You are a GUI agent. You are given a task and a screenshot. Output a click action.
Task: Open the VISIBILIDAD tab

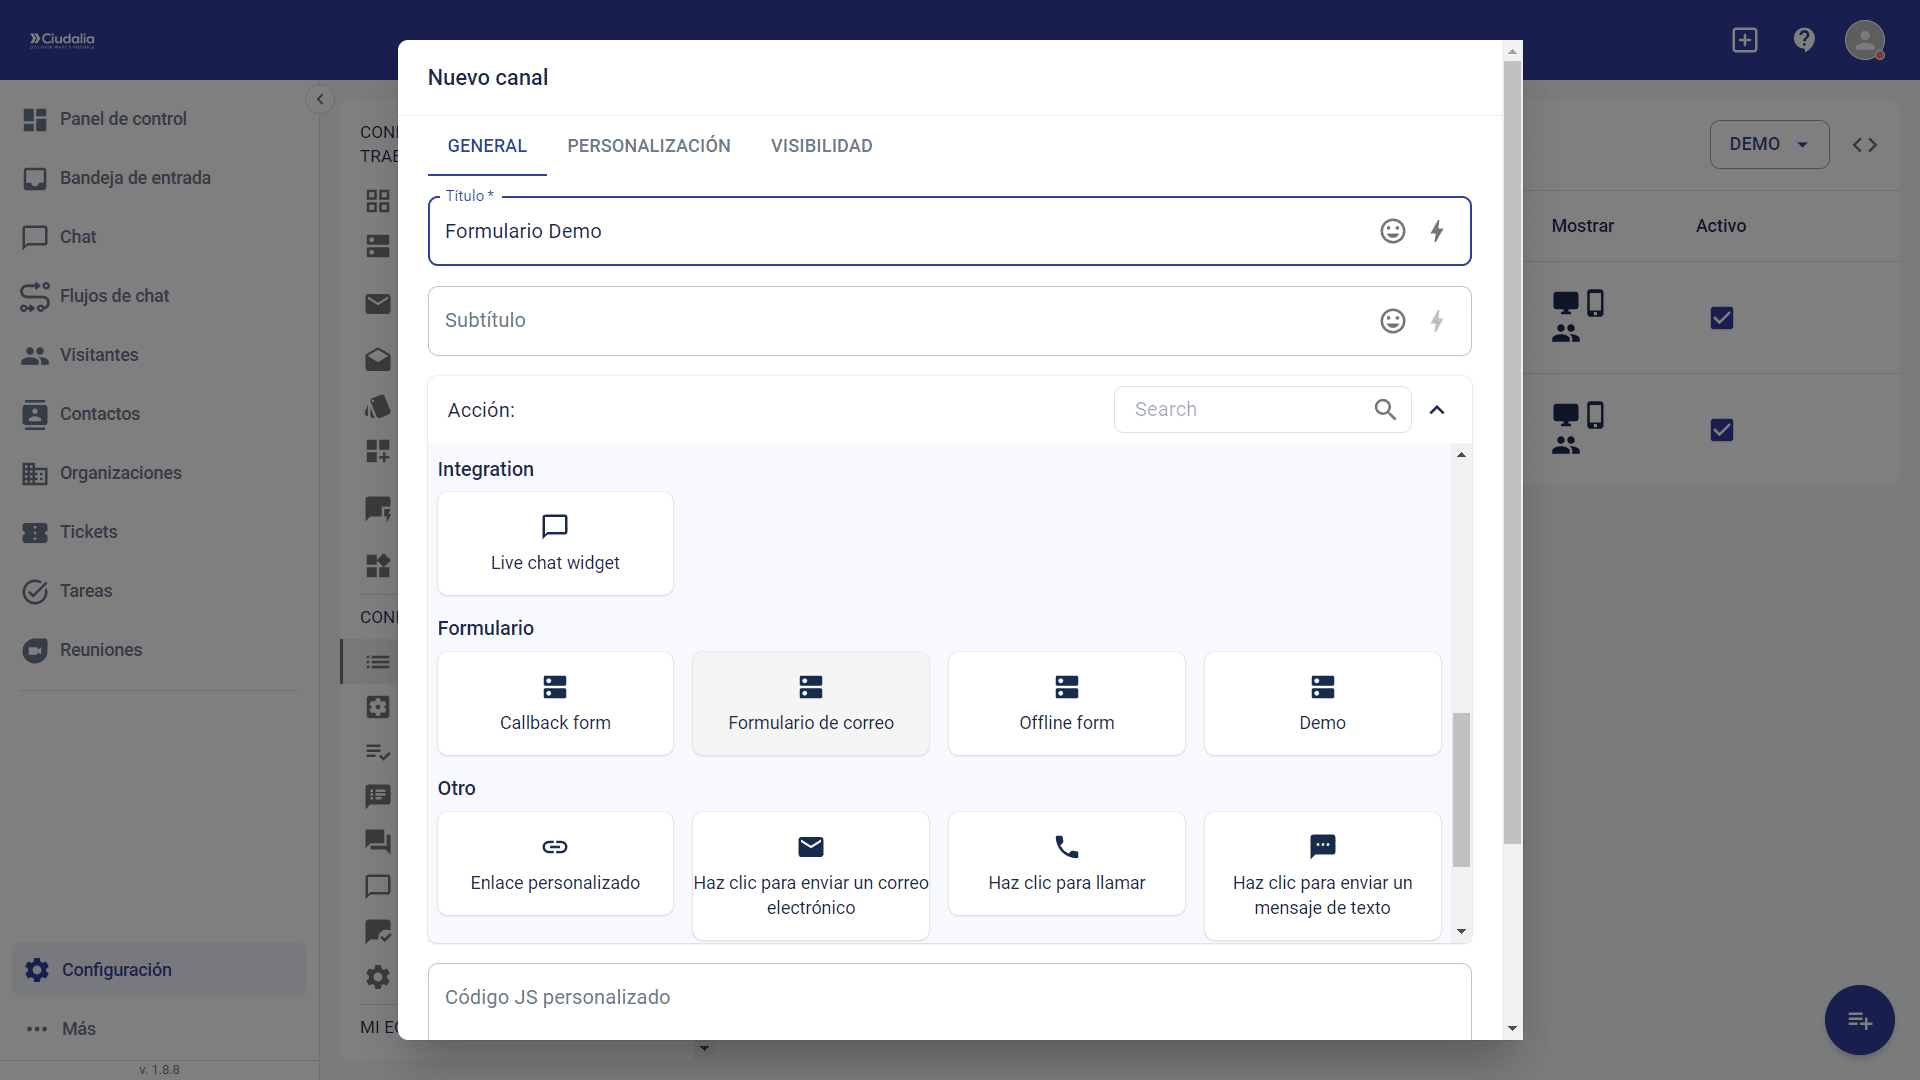tap(821, 146)
